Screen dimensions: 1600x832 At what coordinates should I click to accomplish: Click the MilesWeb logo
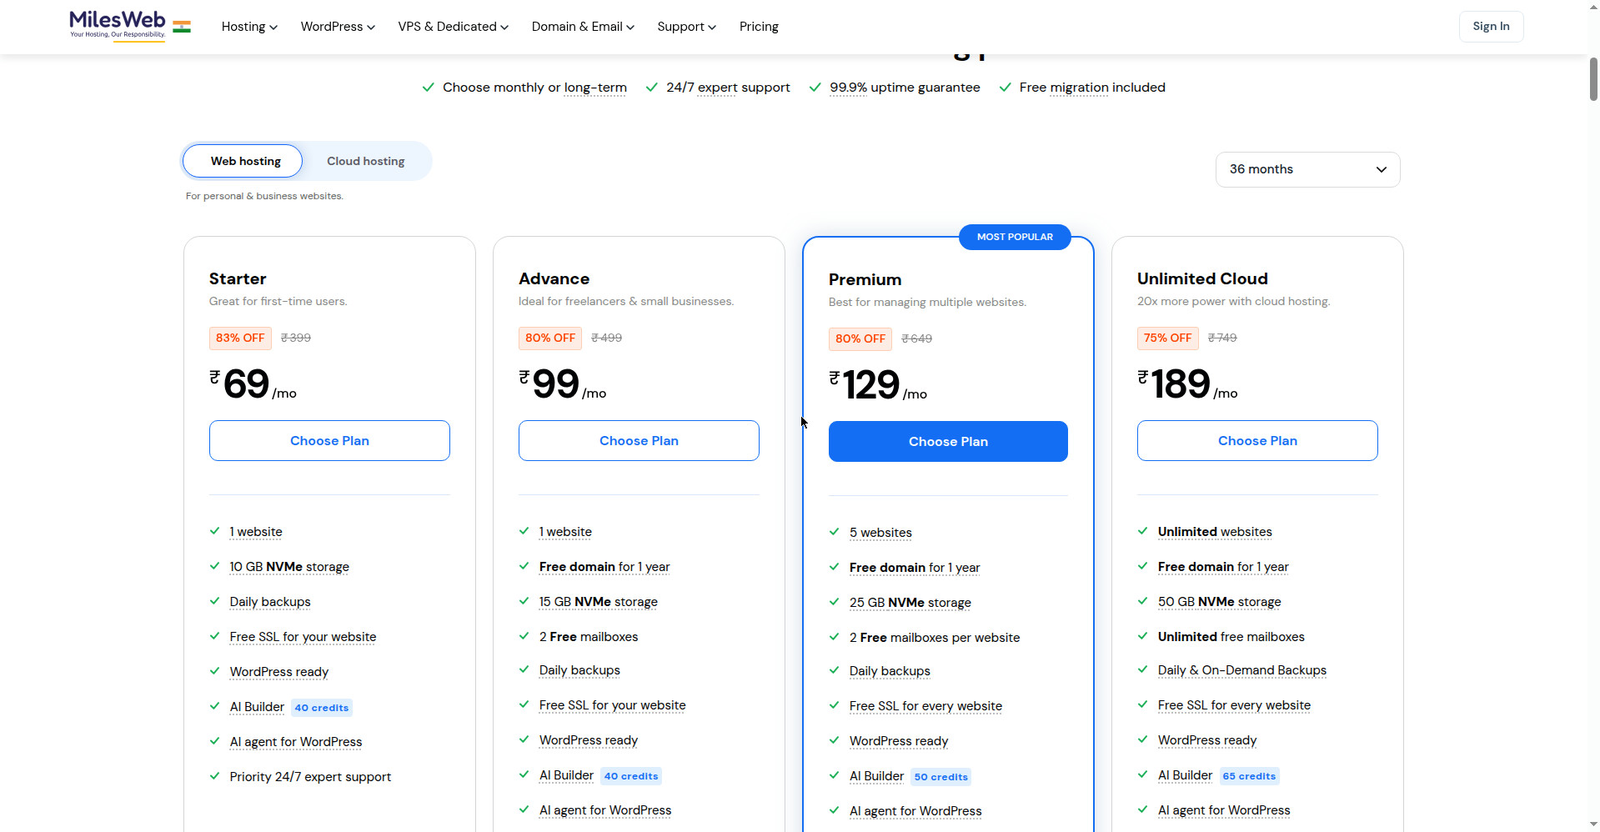[x=117, y=25]
